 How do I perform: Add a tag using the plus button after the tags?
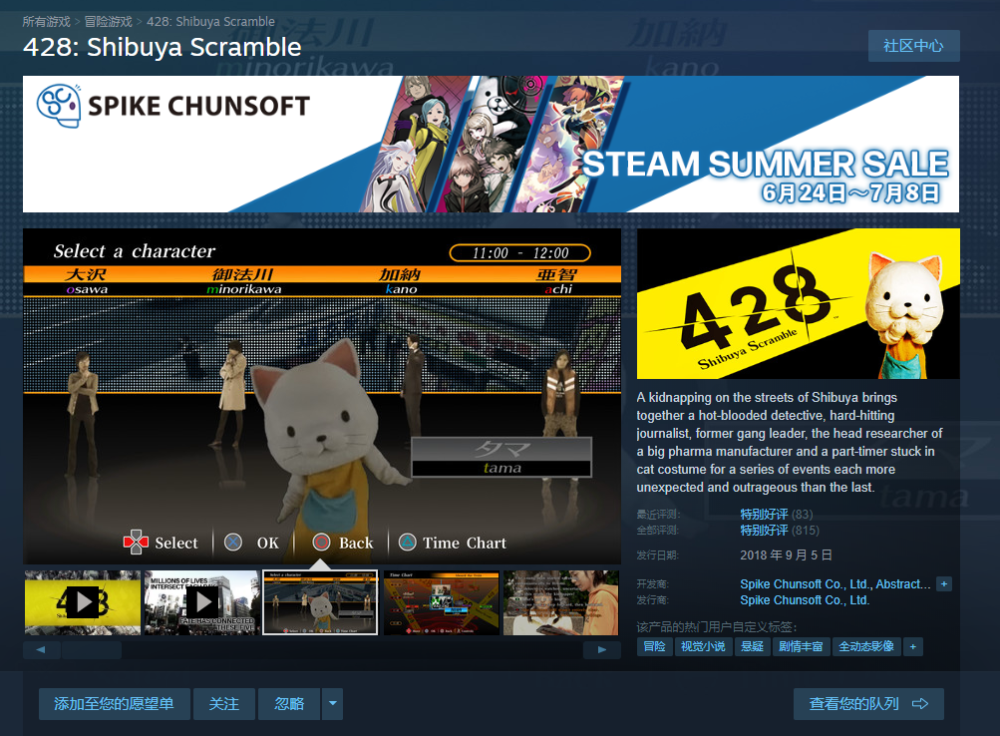click(x=913, y=647)
